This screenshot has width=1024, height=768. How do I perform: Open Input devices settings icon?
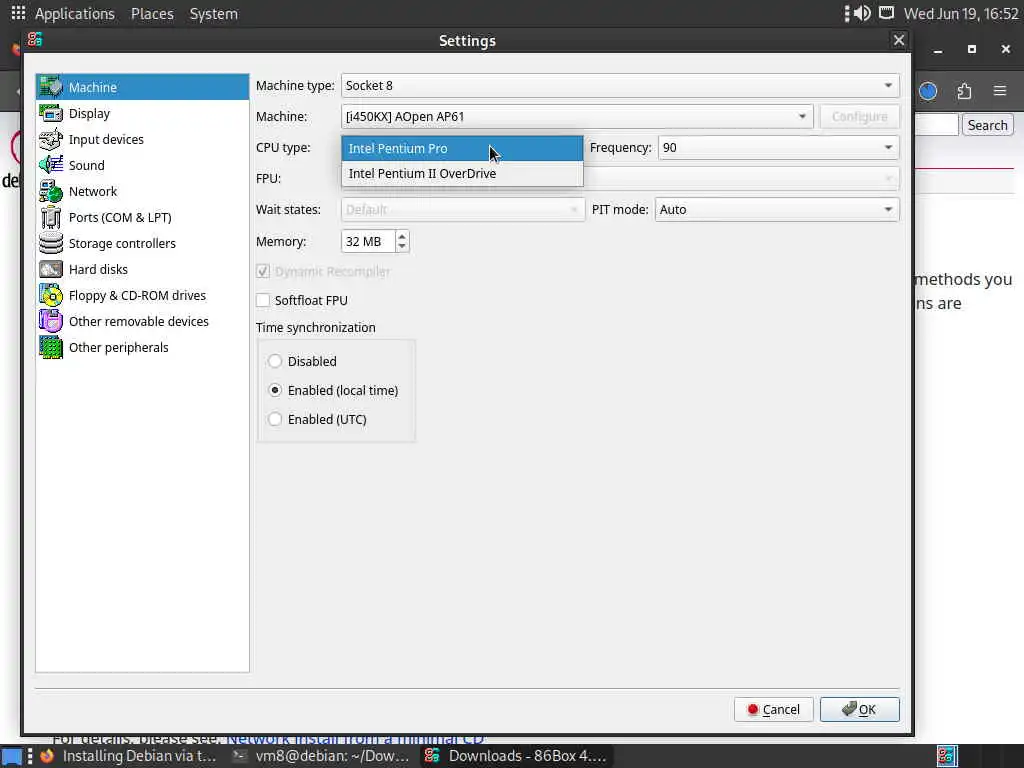50,139
